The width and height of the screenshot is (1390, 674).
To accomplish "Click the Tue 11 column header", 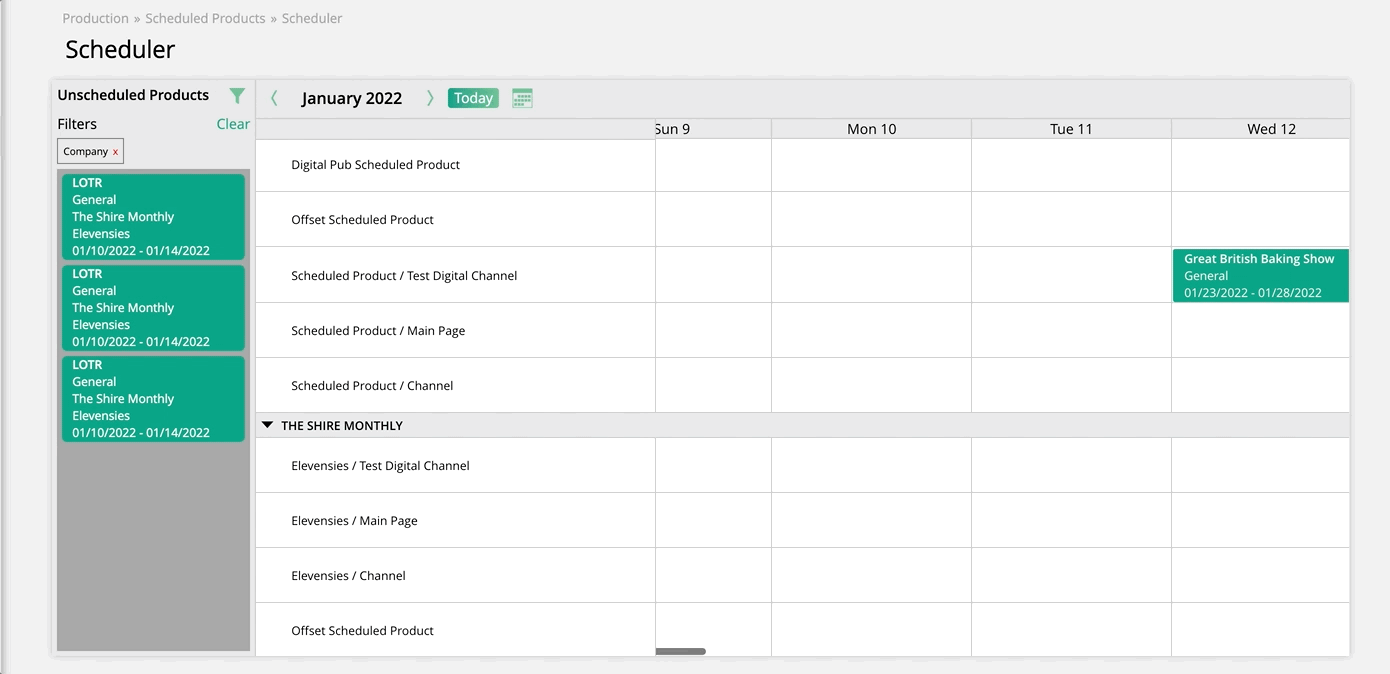I will (1071, 129).
